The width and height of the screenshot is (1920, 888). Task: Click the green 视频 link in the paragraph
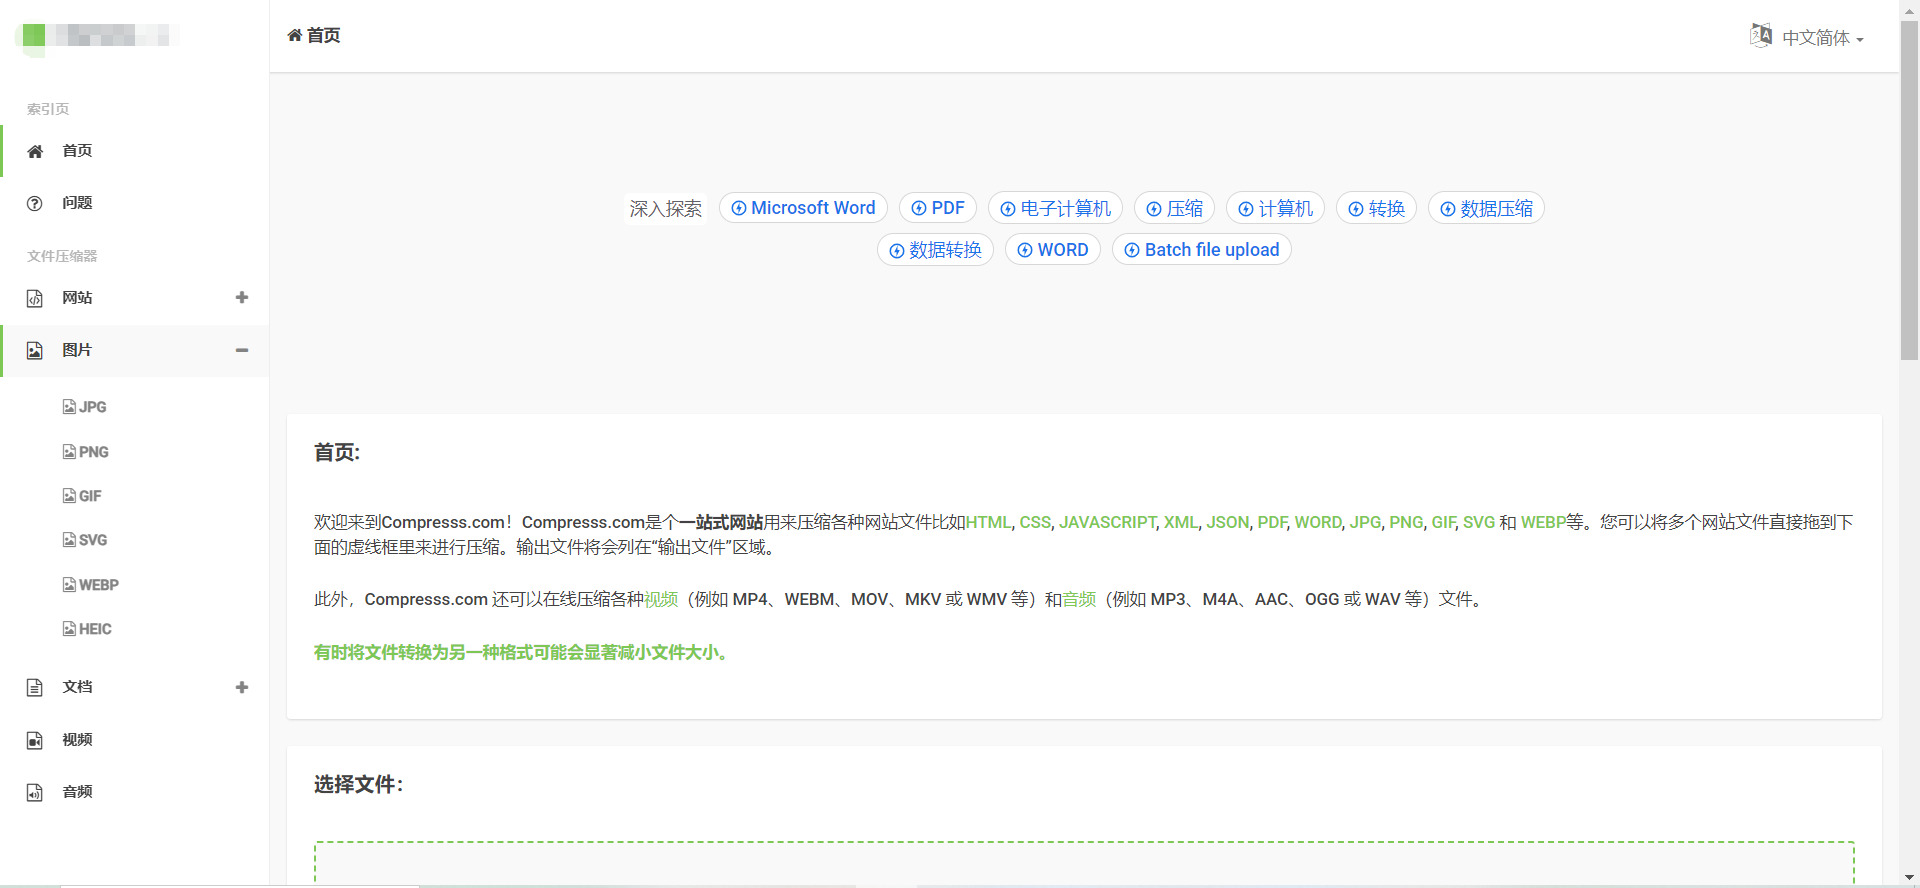pos(661,599)
